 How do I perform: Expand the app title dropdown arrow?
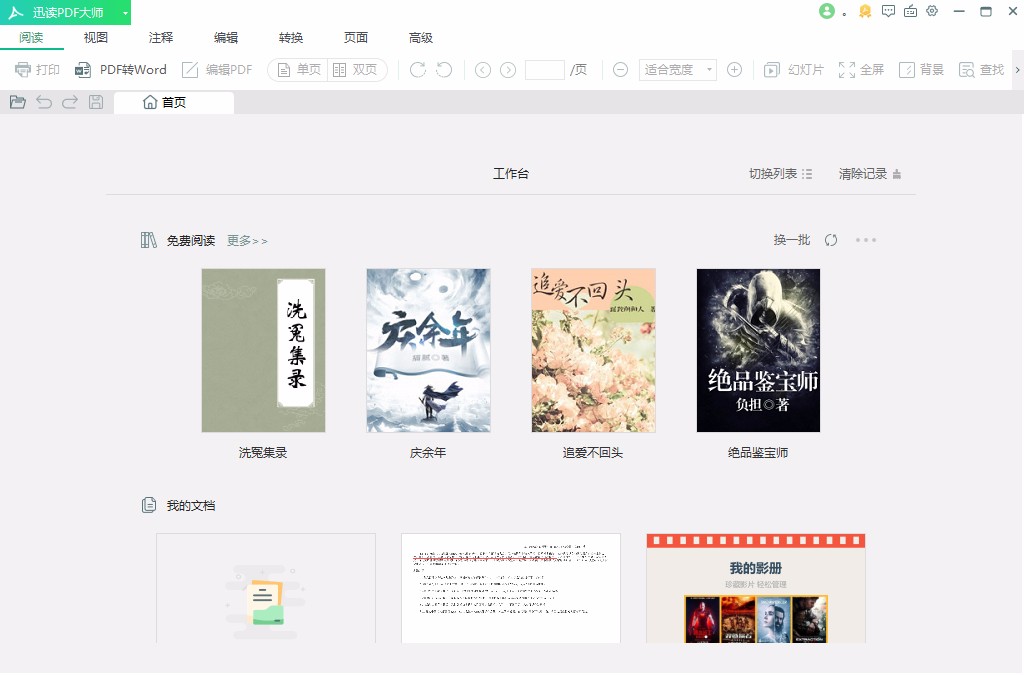click(124, 12)
